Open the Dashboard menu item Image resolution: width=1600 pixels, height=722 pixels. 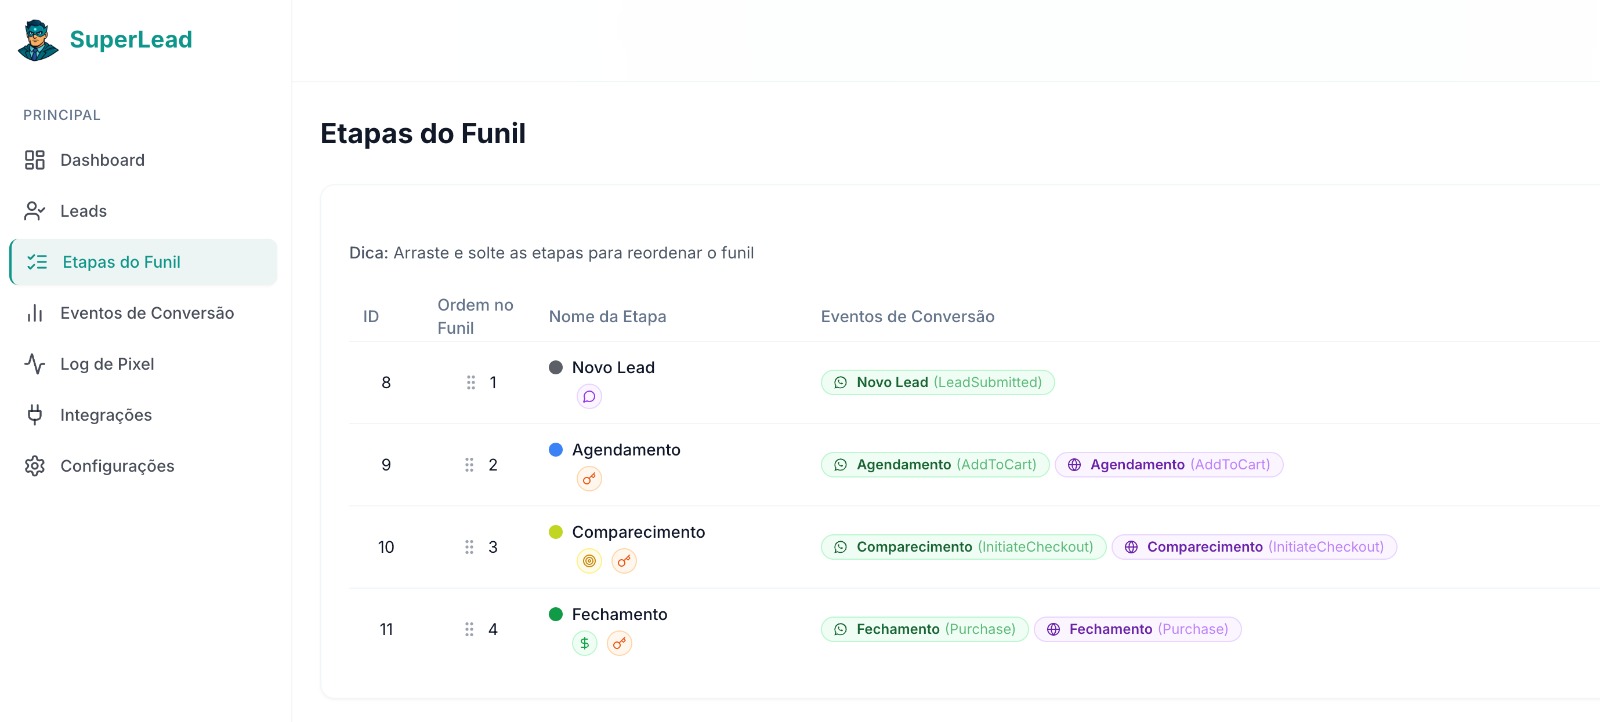tap(143, 160)
